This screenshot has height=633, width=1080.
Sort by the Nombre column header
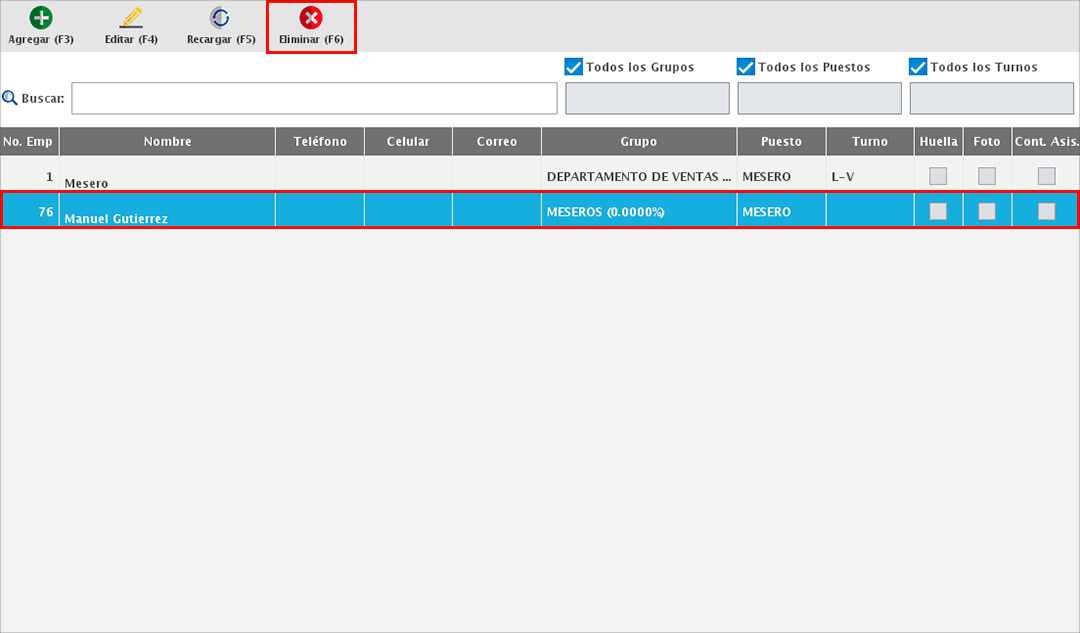(167, 141)
